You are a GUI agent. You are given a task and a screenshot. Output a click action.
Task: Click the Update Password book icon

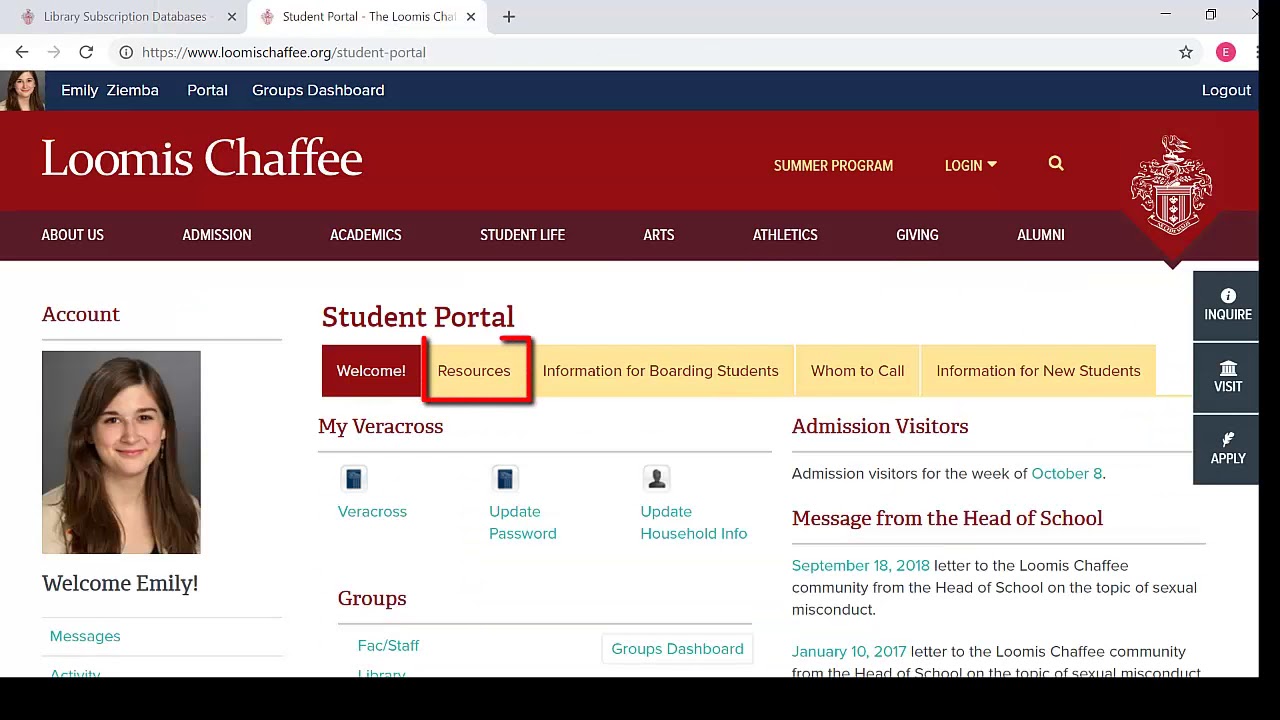coord(505,479)
